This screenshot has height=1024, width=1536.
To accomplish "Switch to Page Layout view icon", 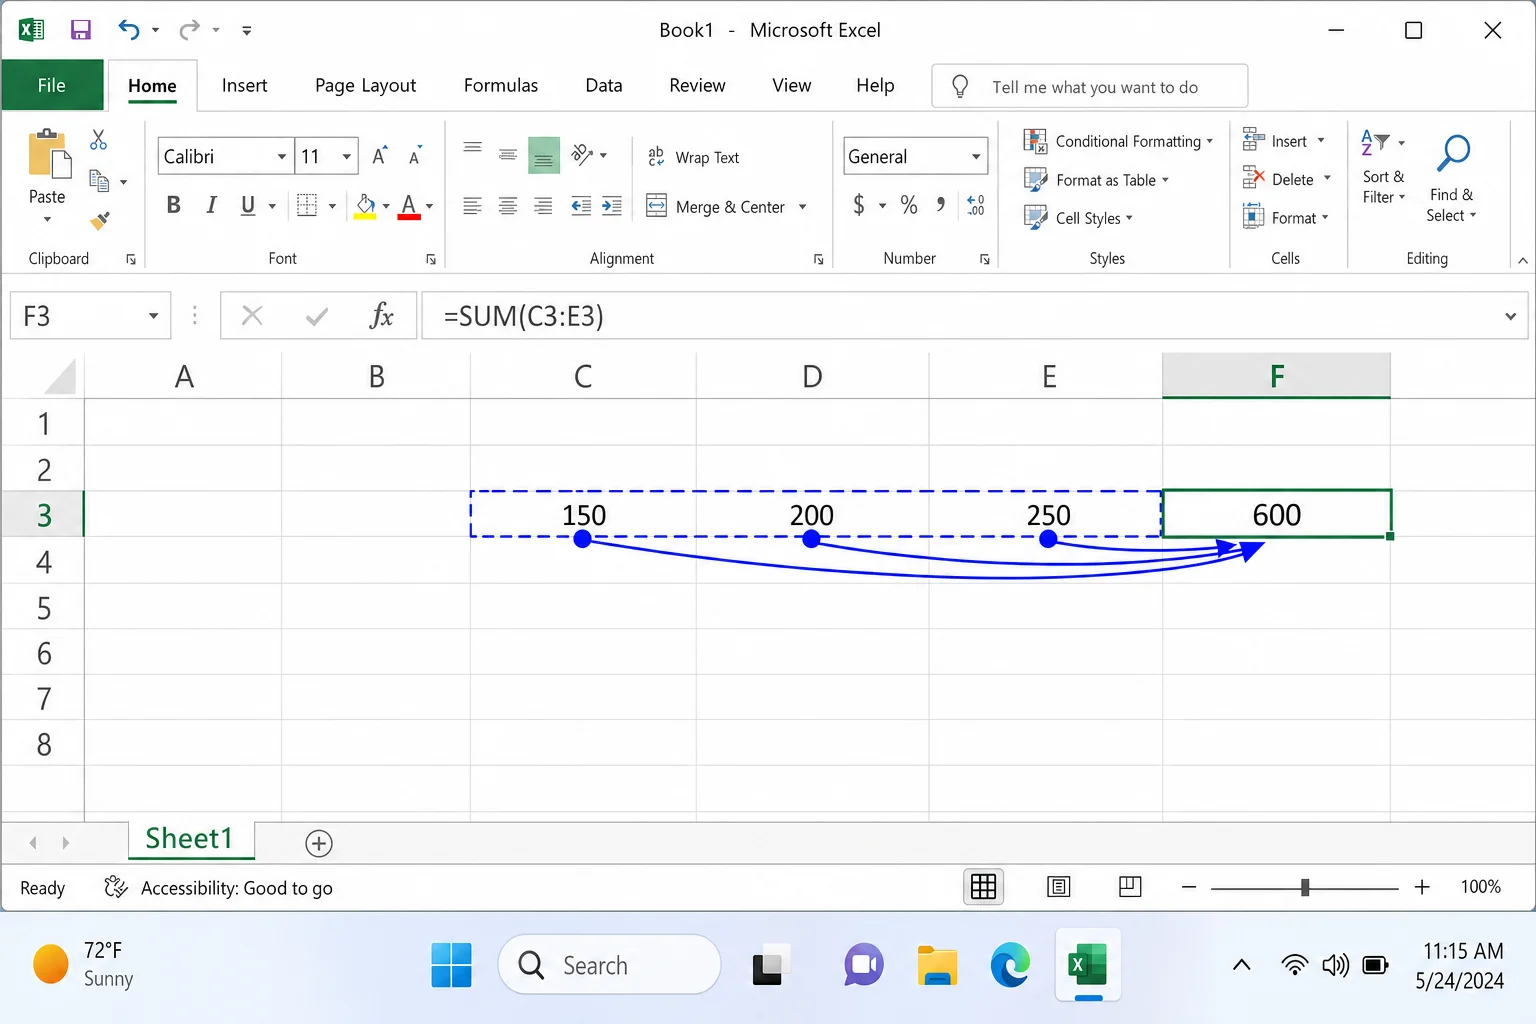I will point(1058,887).
